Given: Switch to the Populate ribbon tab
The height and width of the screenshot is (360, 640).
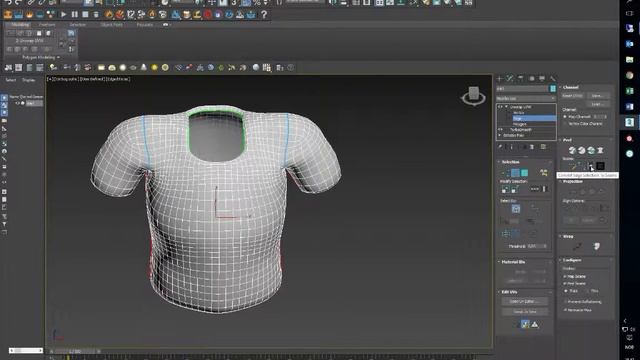Looking at the screenshot, I should click(144, 24).
